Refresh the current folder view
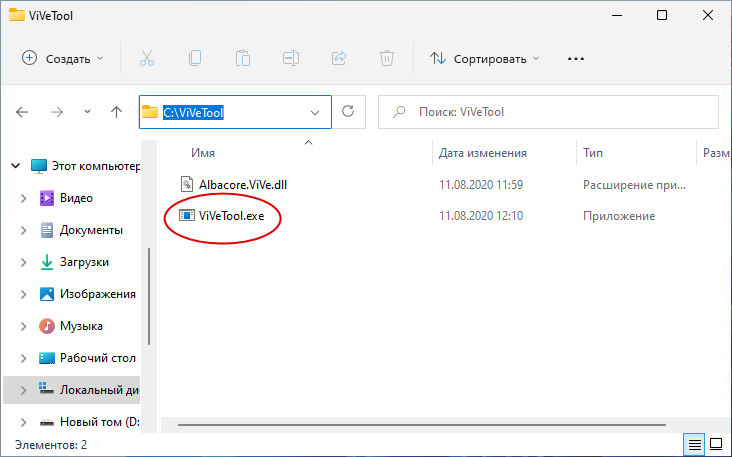Image resolution: width=732 pixels, height=457 pixels. pyautogui.click(x=348, y=112)
